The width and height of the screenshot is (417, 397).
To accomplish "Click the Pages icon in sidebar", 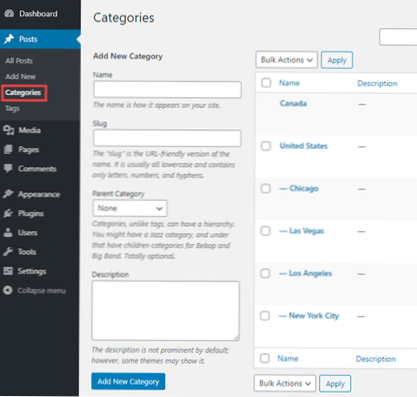I will (8, 149).
